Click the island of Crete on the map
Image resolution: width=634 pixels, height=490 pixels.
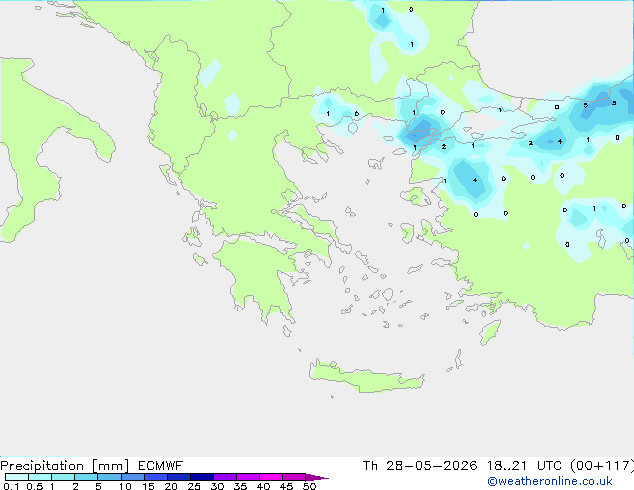click(366, 377)
